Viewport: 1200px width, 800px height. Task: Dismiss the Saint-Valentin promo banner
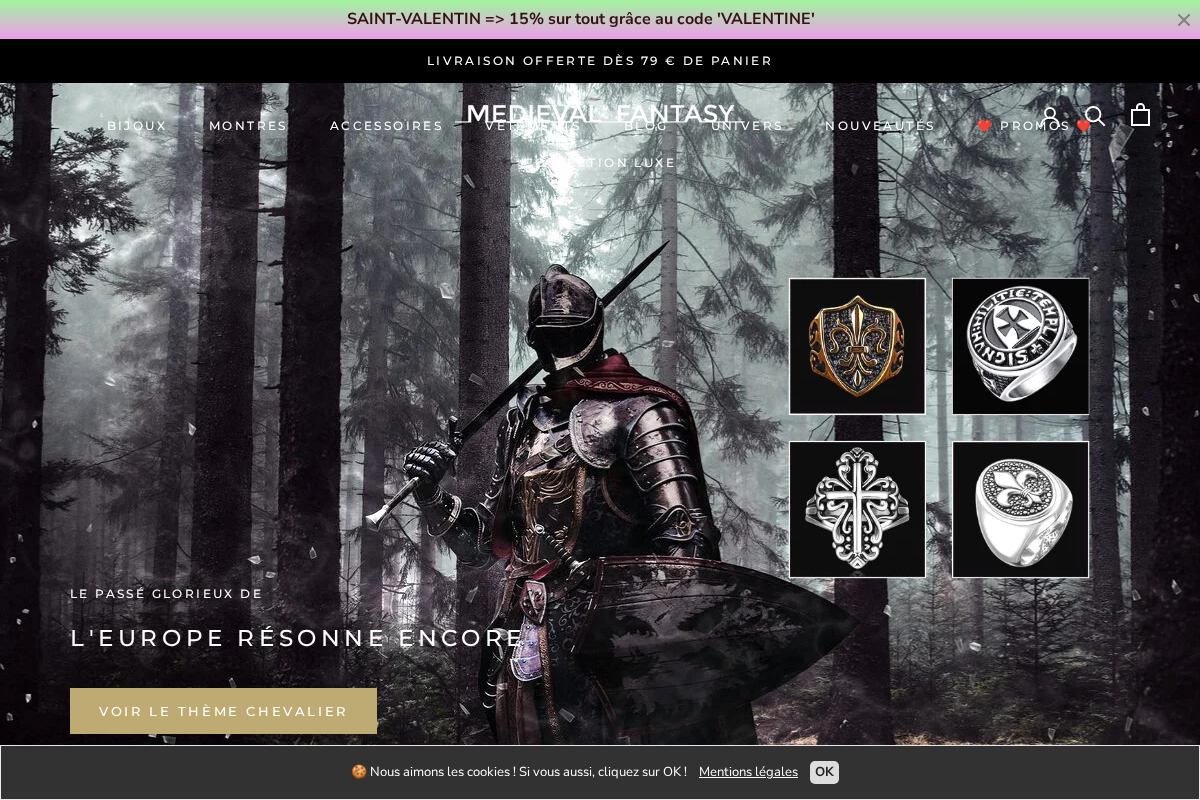tap(1183, 20)
